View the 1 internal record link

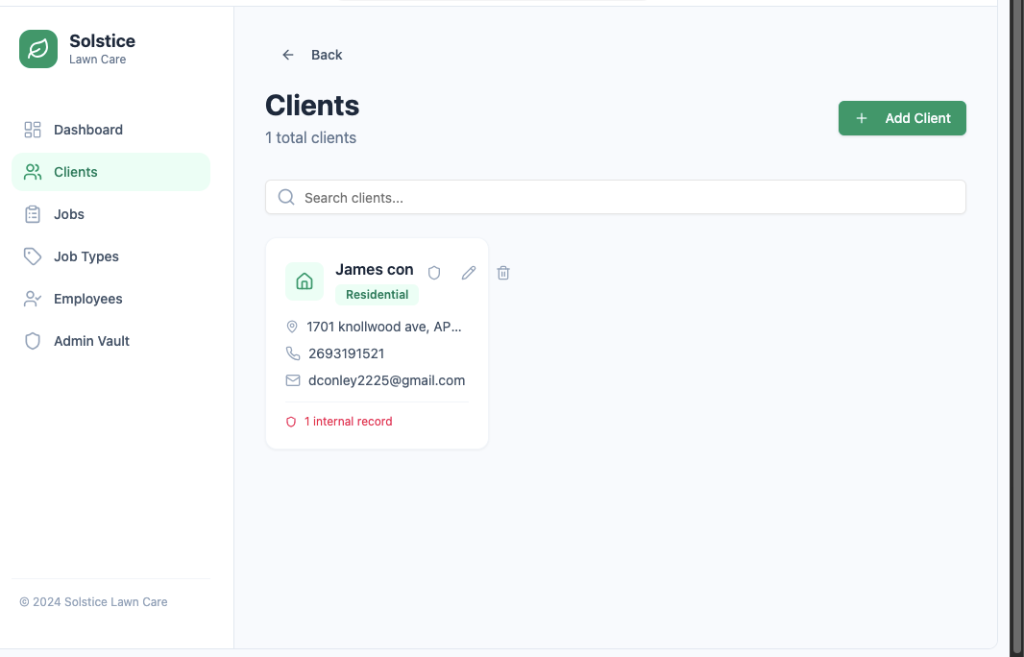tap(340, 422)
